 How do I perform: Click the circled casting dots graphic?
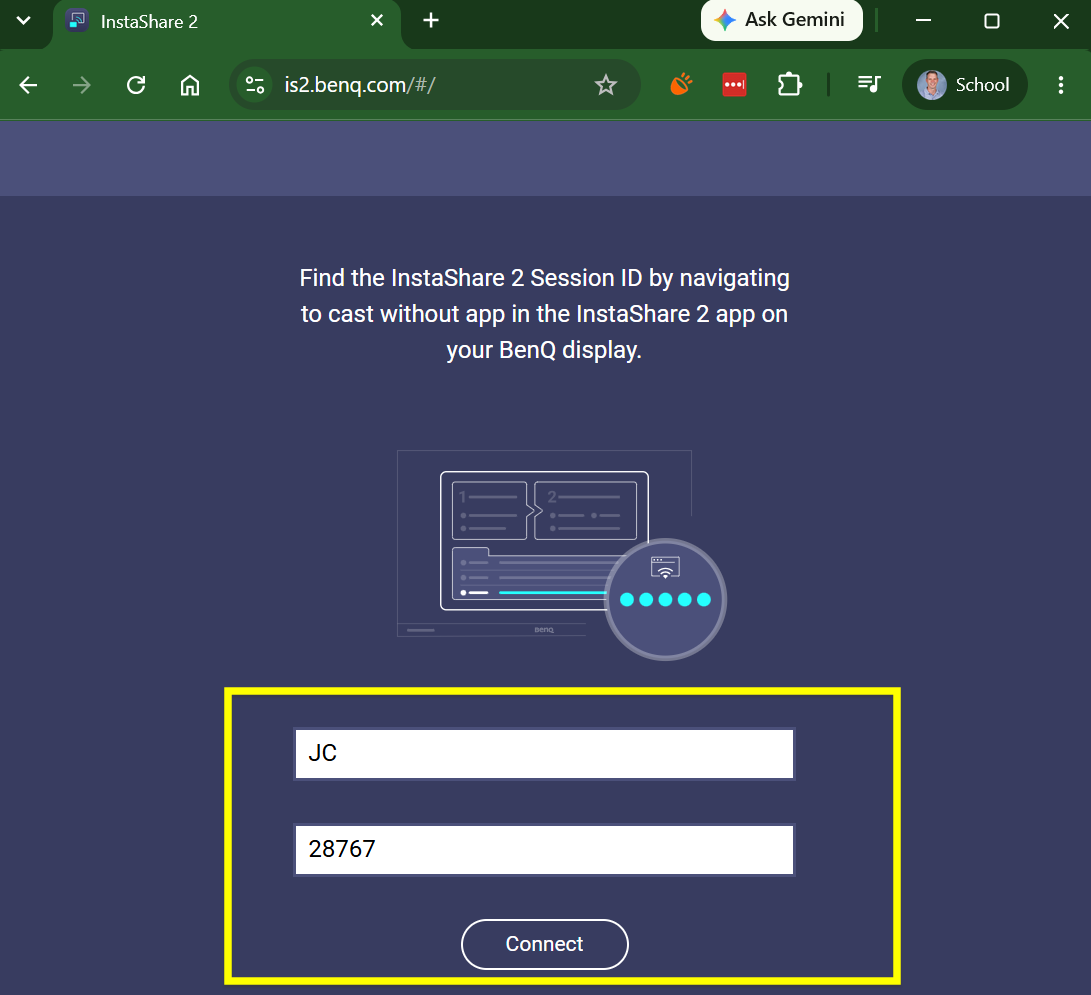click(665, 599)
